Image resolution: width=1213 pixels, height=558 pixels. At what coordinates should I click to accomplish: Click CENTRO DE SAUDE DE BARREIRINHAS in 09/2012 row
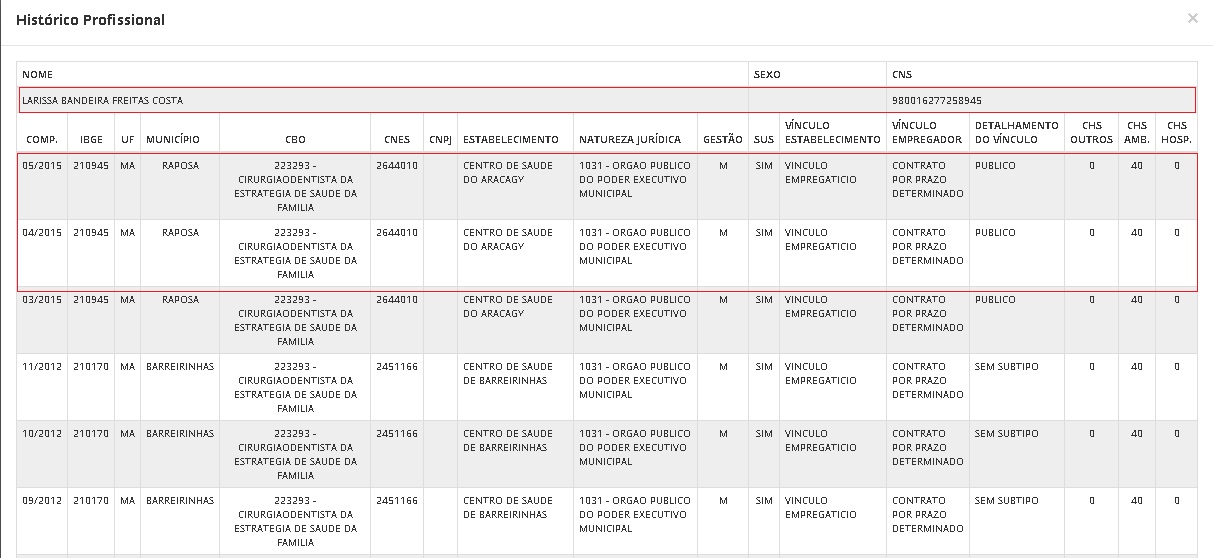pos(508,508)
